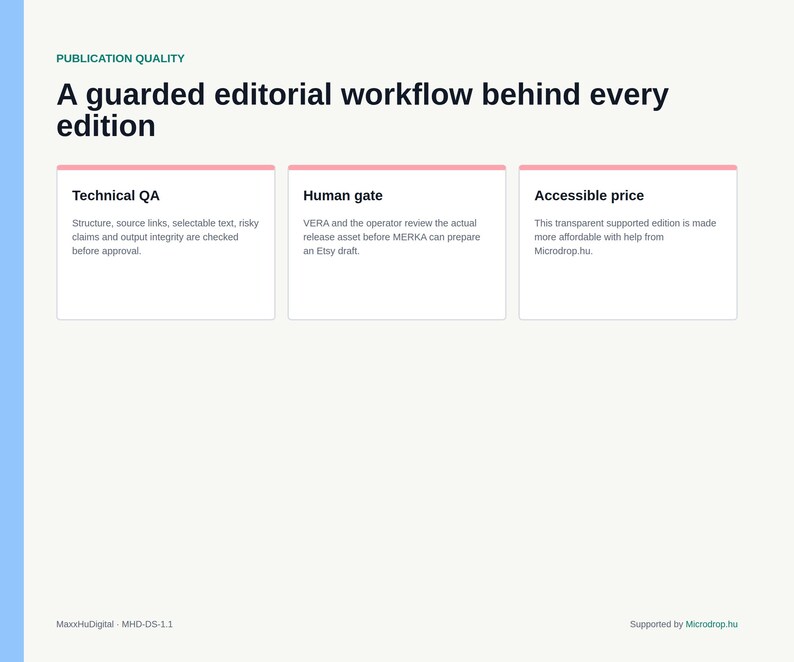794x662 pixels.
Task: Click the PUBLICATION QUALITY label
Action: 120,59
